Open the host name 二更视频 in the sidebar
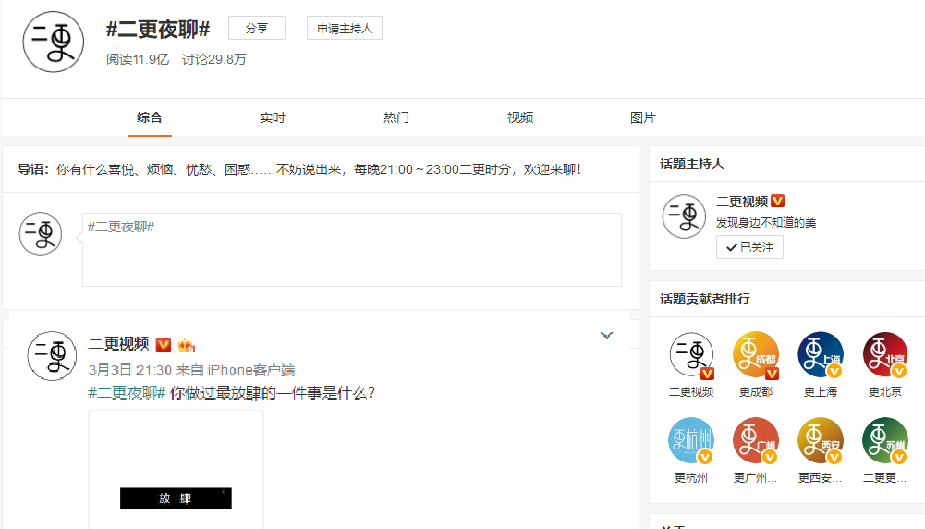This screenshot has height=529, width=925. (x=742, y=202)
